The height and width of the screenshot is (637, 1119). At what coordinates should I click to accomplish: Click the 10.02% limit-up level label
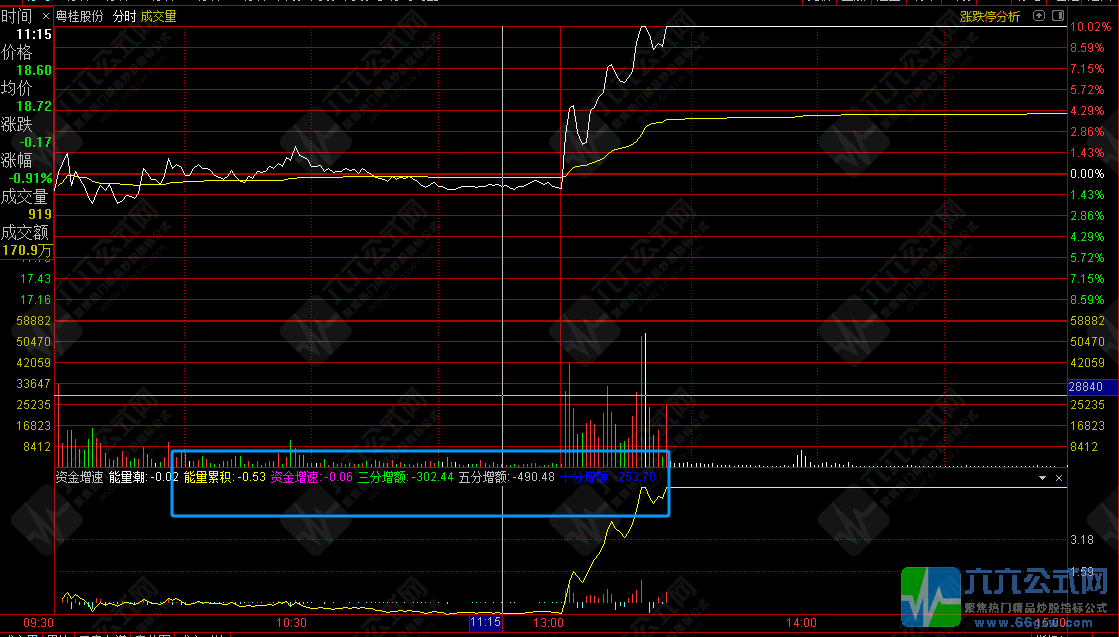pyautogui.click(x=1086, y=27)
